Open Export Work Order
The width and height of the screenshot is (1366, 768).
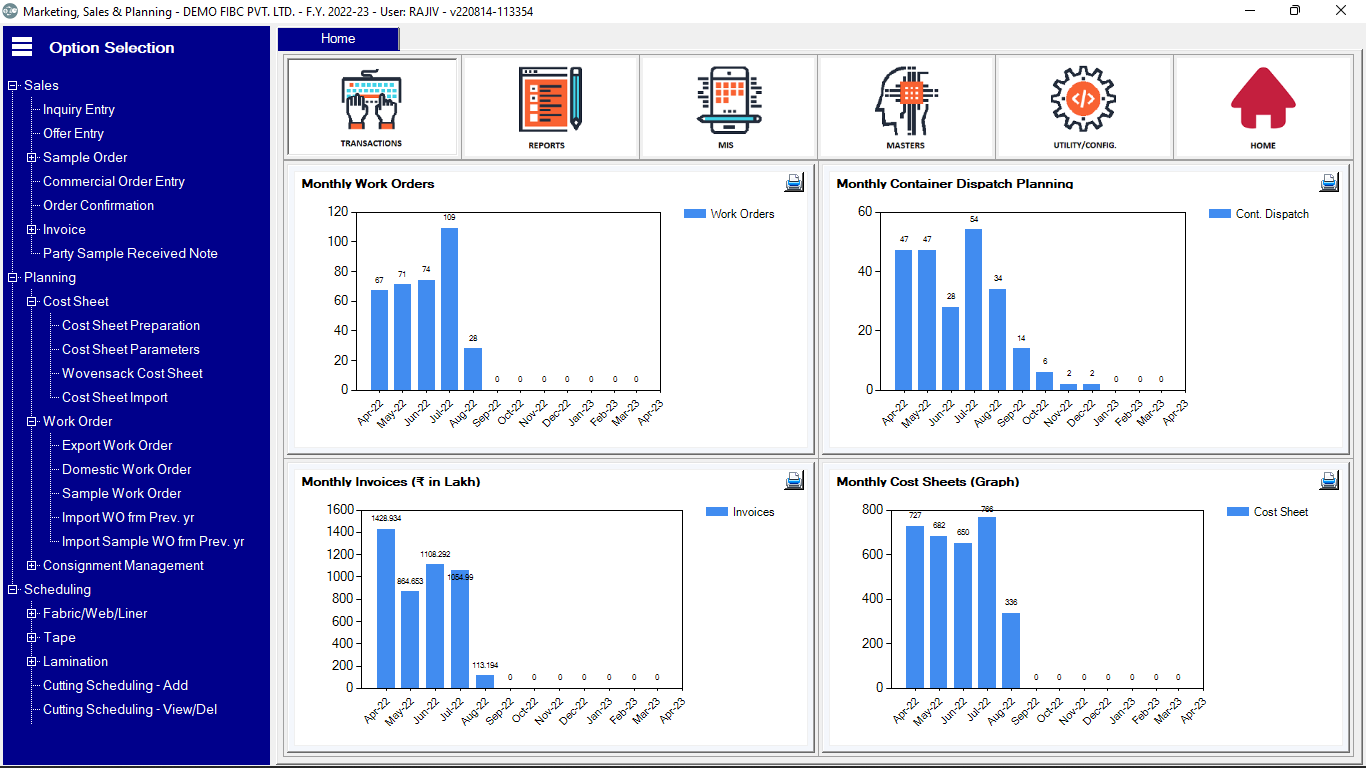click(117, 446)
